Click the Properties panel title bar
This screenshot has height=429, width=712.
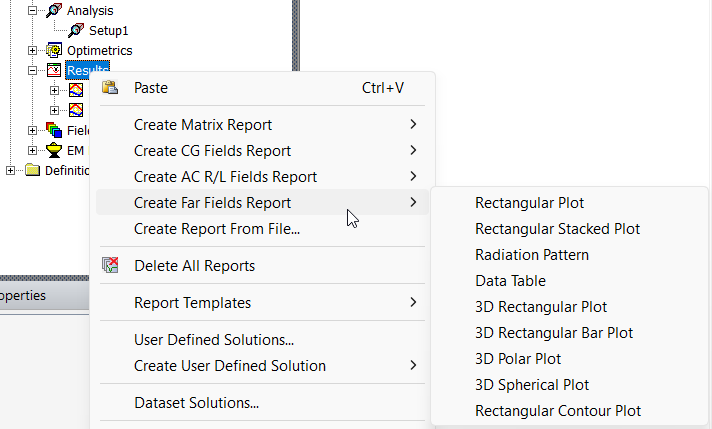click(x=44, y=296)
